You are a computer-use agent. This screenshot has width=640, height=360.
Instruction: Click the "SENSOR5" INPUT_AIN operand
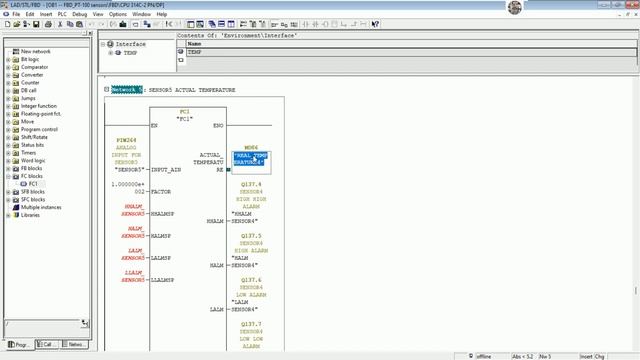click(130, 169)
